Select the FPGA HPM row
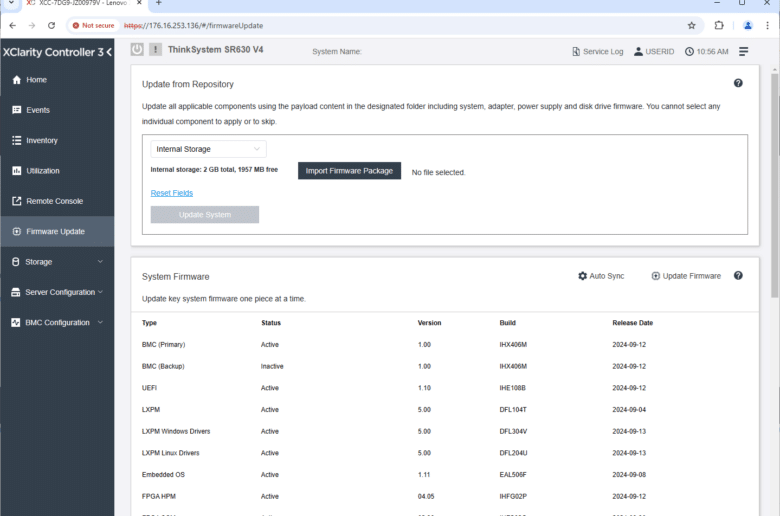This screenshot has height=516, width=780. (x=445, y=496)
